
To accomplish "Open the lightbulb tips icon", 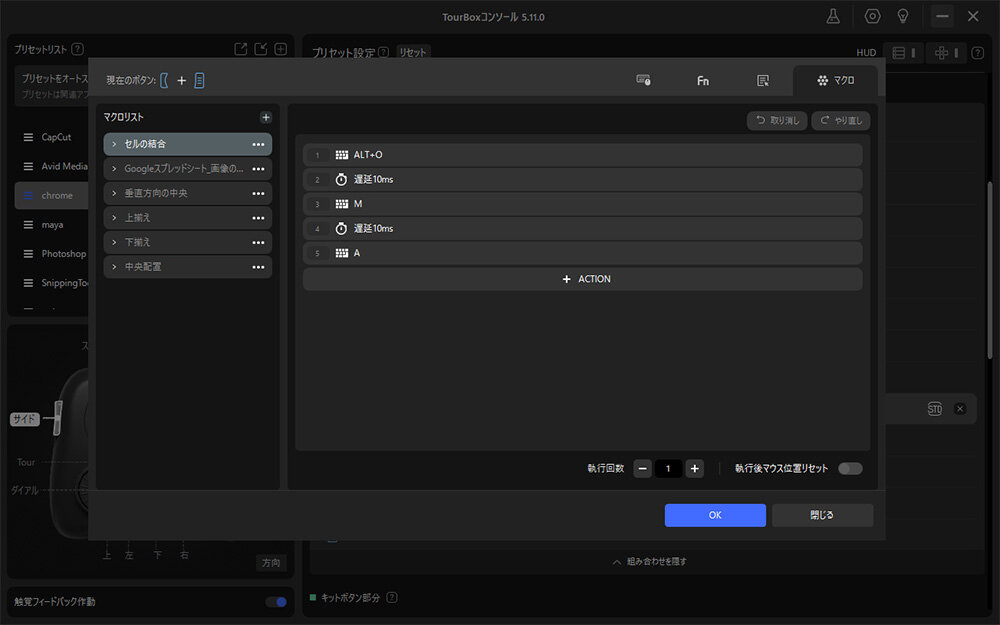I will click(902, 17).
